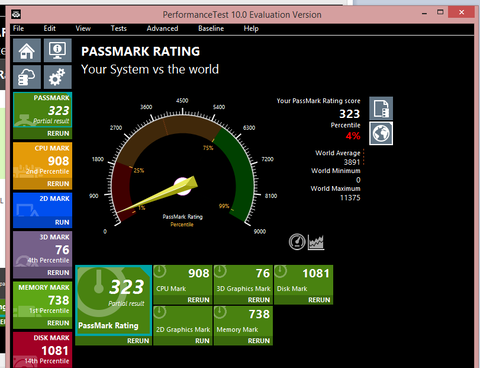Screen dimensions: 480x368
Task: Open the Advanced menu
Action: (x=162, y=29)
